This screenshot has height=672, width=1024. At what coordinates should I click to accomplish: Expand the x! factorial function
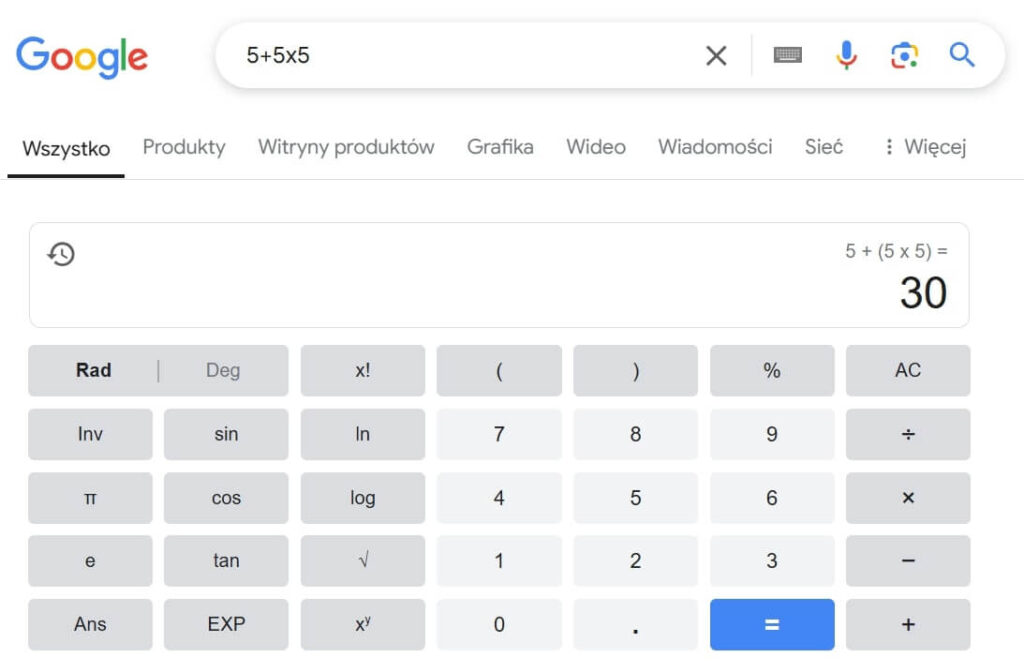coord(362,370)
